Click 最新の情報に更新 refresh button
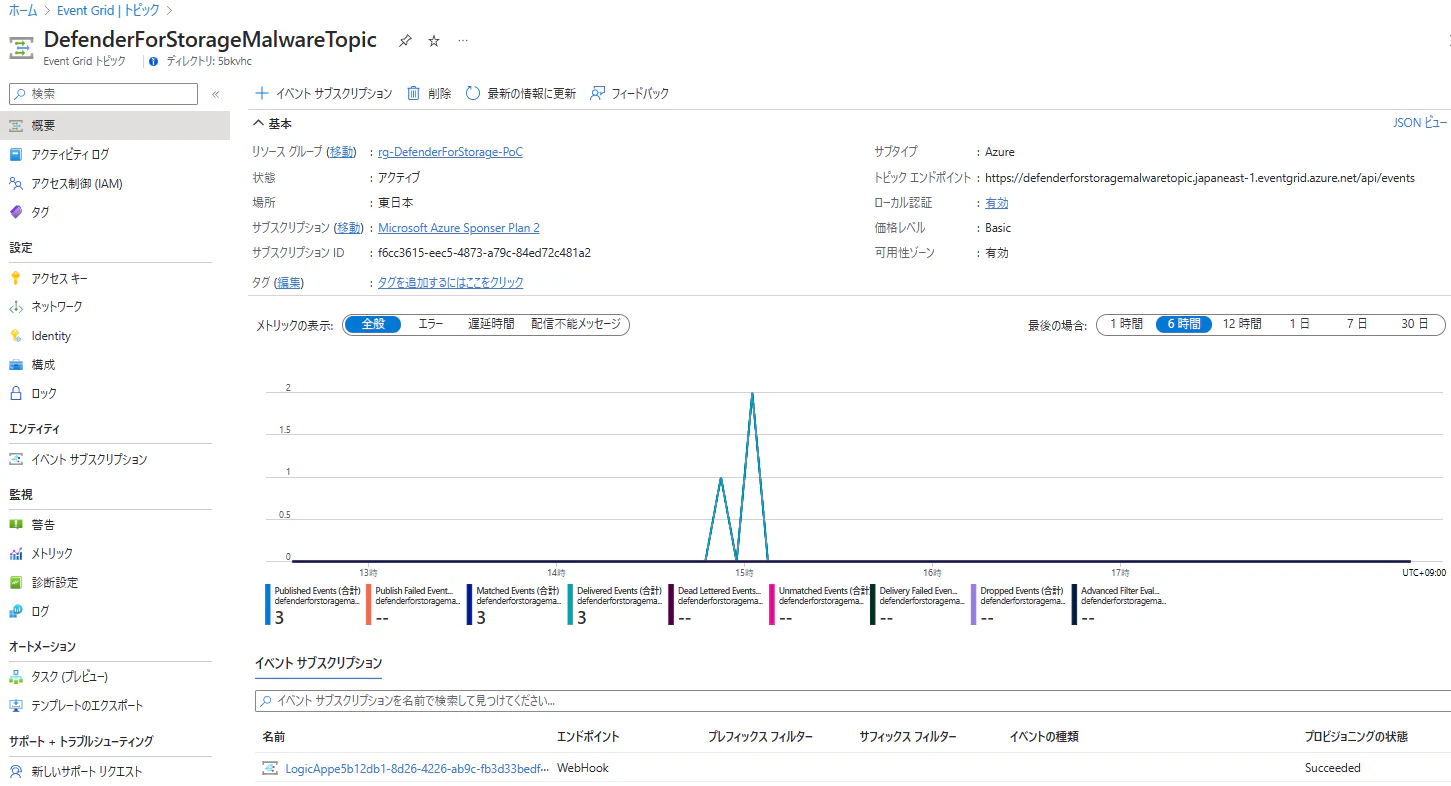 521,93
